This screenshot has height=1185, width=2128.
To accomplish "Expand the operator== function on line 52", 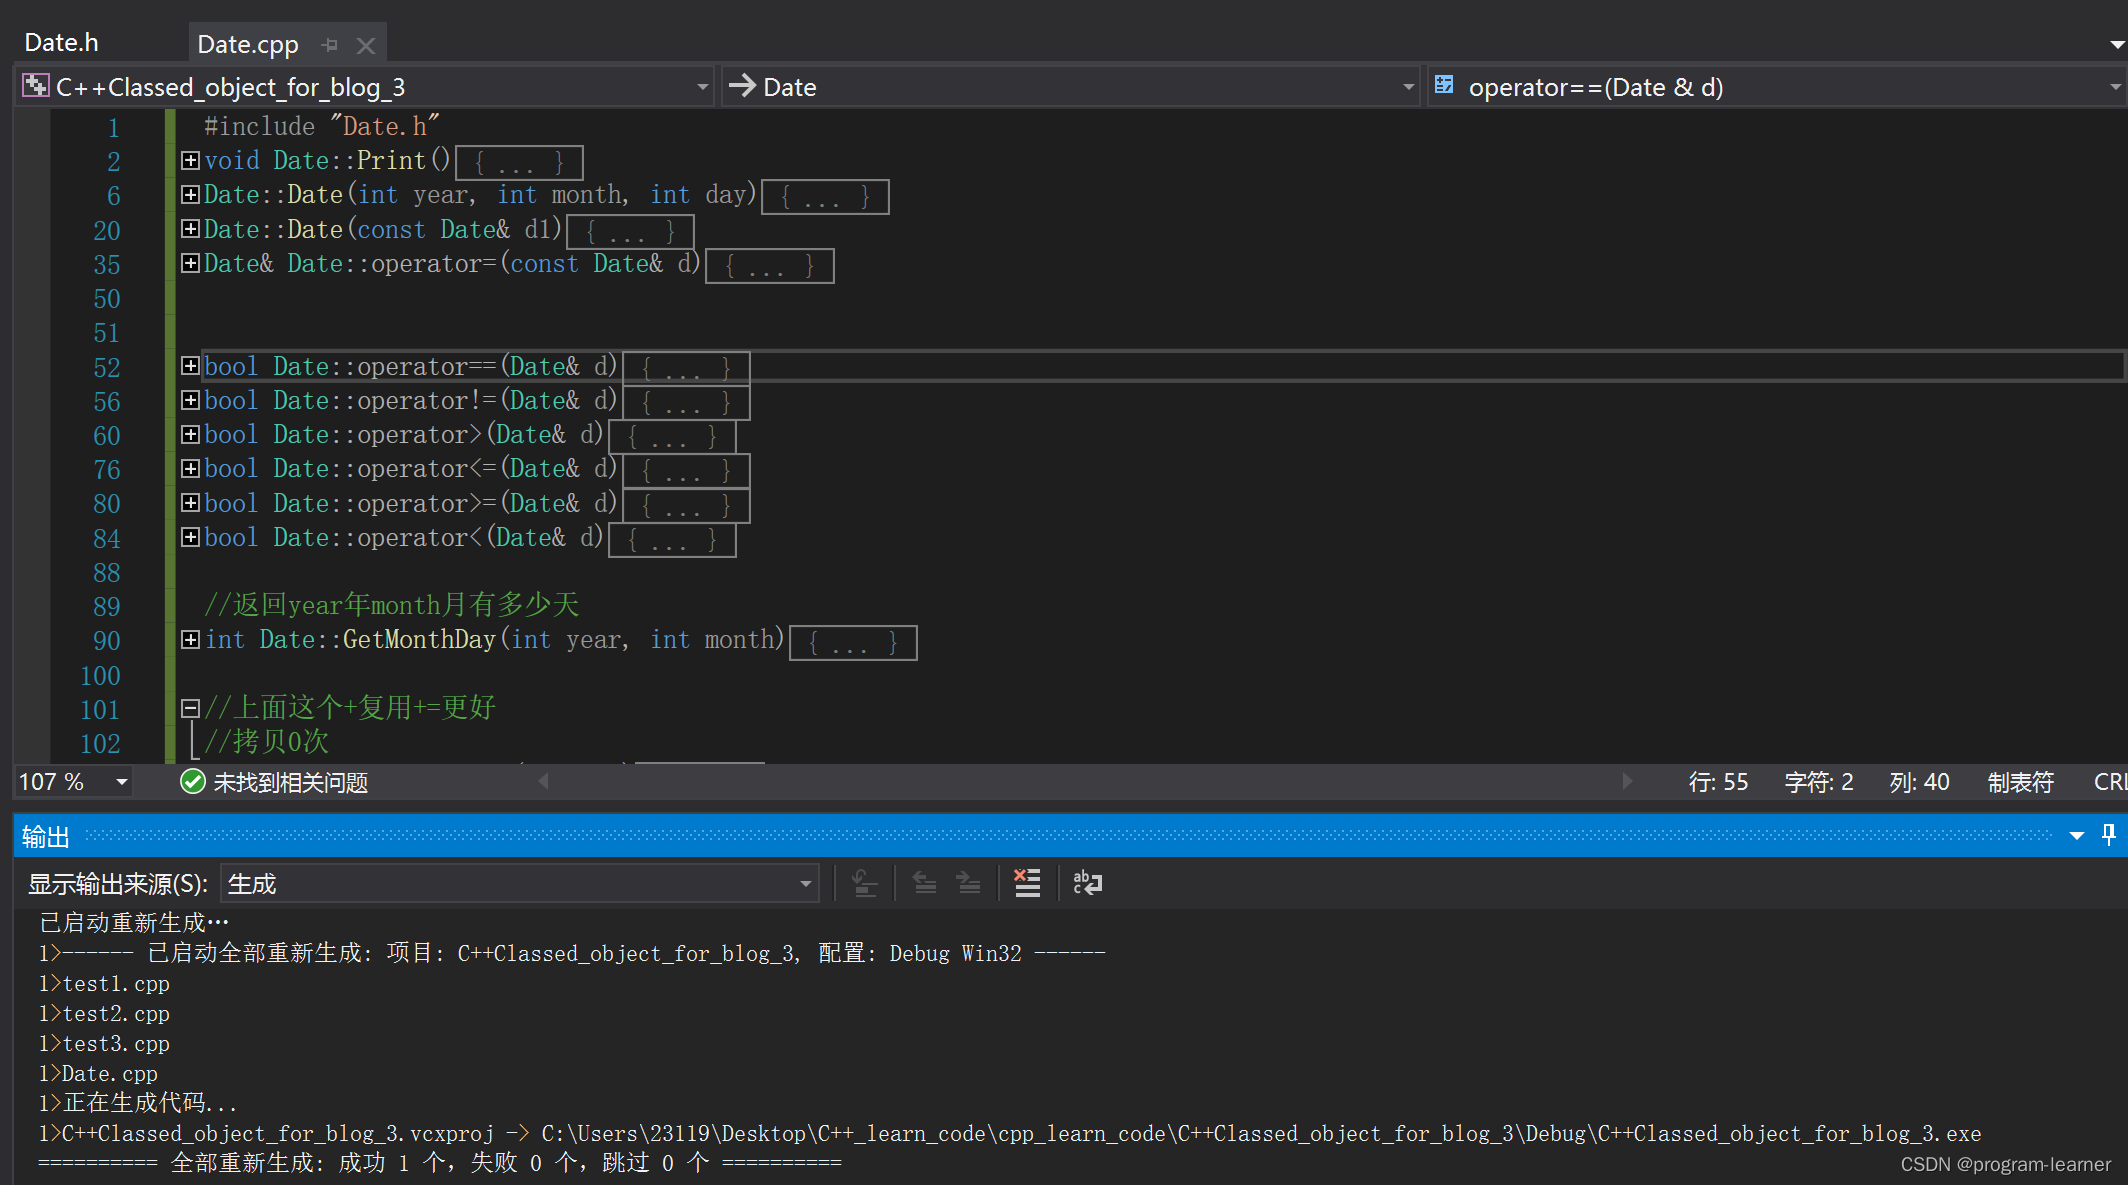I will (190, 366).
